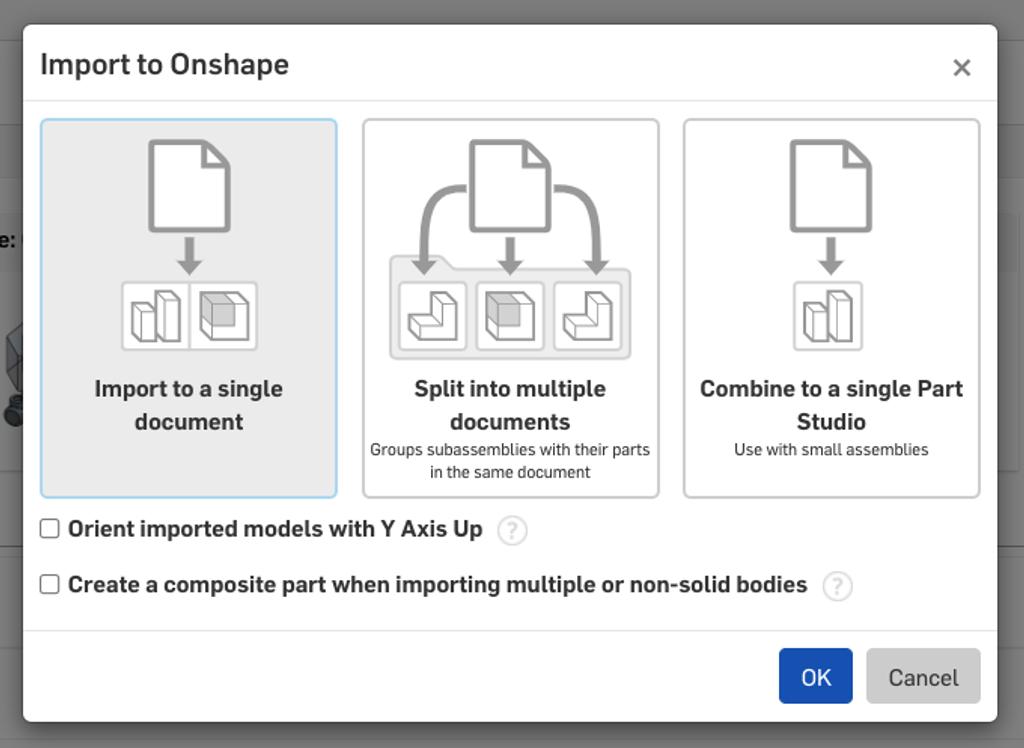Confirm the import with OK
This screenshot has height=748, width=1024.
[815, 676]
